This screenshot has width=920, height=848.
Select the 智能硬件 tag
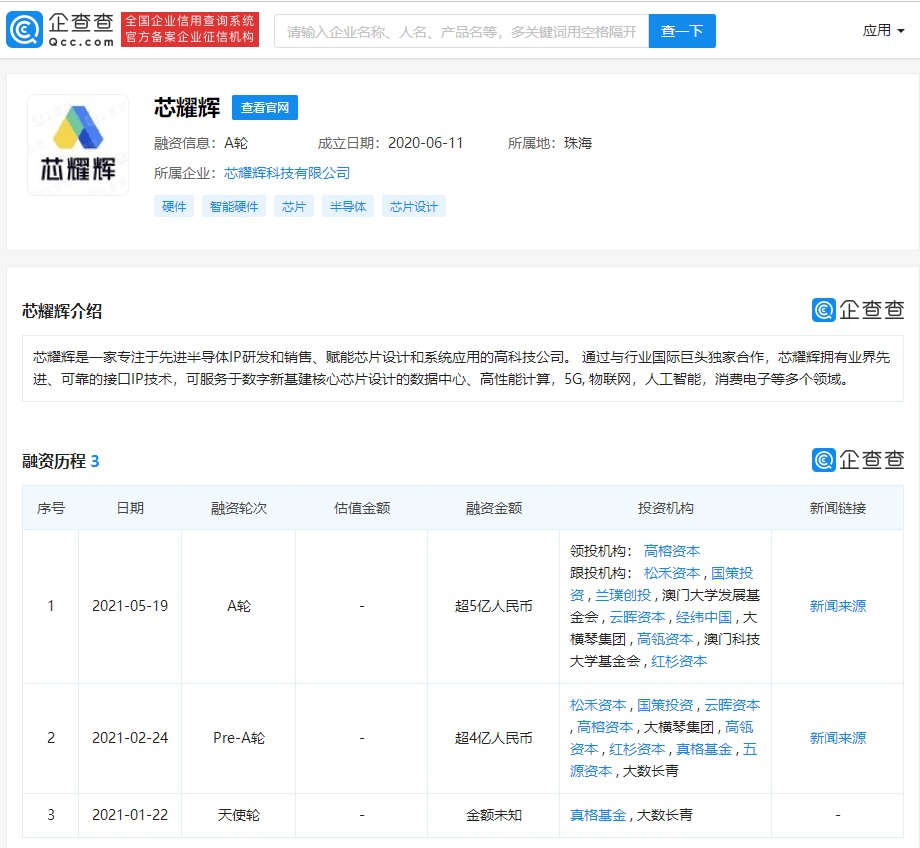click(234, 207)
